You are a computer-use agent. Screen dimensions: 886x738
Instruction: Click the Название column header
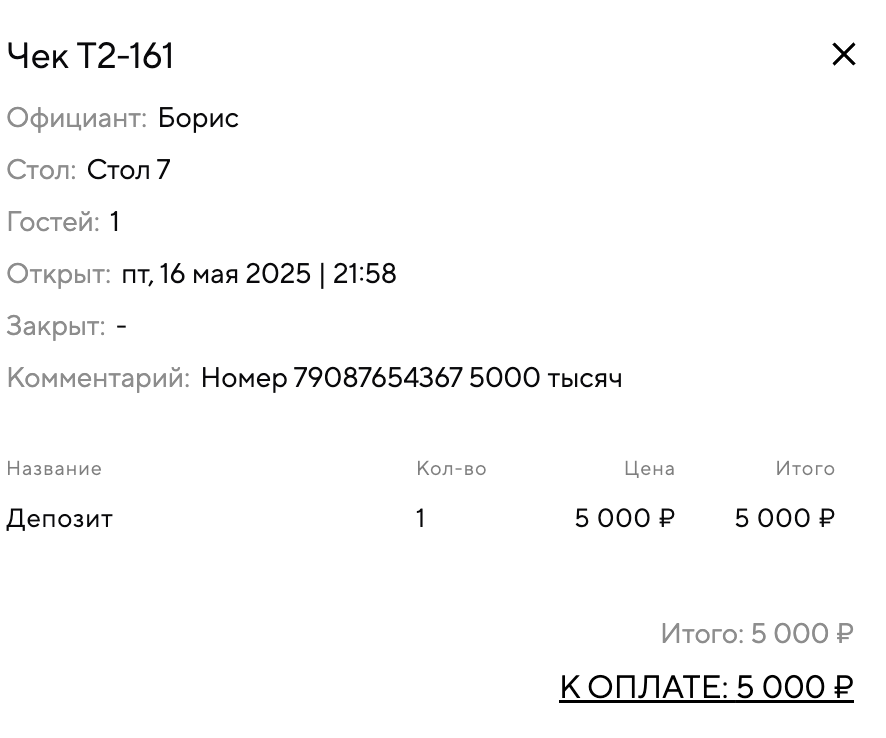tap(54, 468)
